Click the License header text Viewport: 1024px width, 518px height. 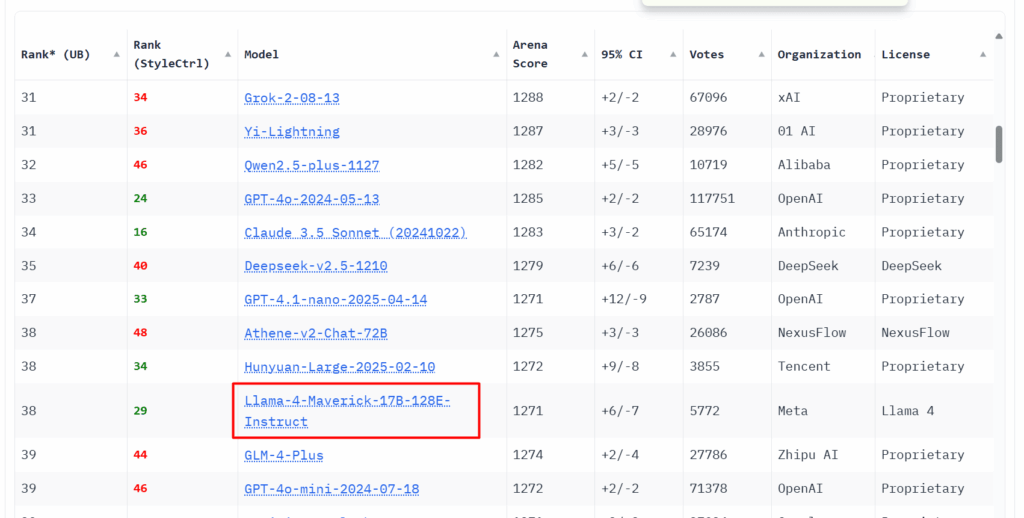[x=905, y=54]
